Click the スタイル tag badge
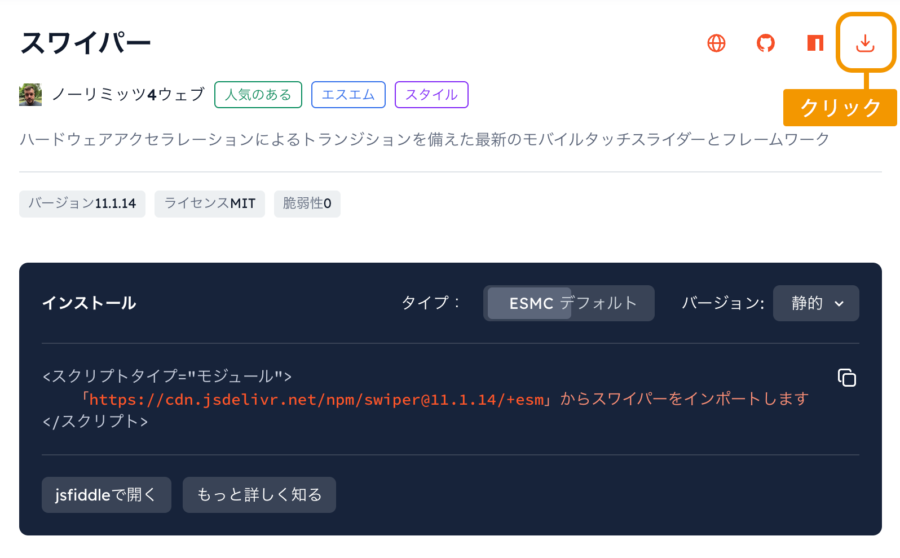Screen dimensions: 900x558 click(432, 95)
